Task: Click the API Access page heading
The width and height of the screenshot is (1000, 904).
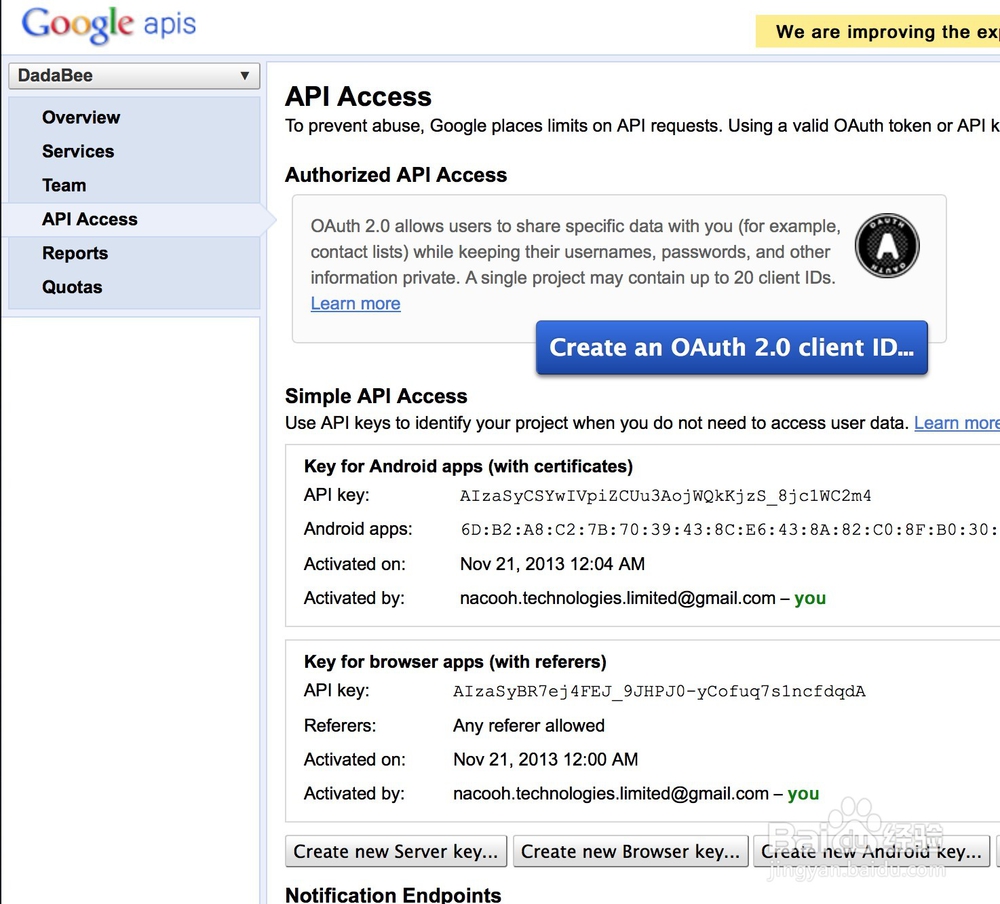Action: [x=358, y=96]
